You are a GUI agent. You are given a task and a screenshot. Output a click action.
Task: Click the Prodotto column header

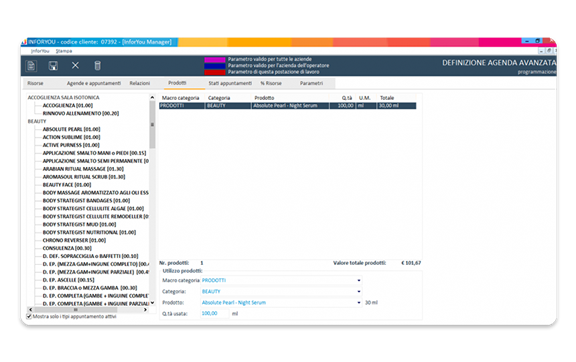(x=264, y=98)
